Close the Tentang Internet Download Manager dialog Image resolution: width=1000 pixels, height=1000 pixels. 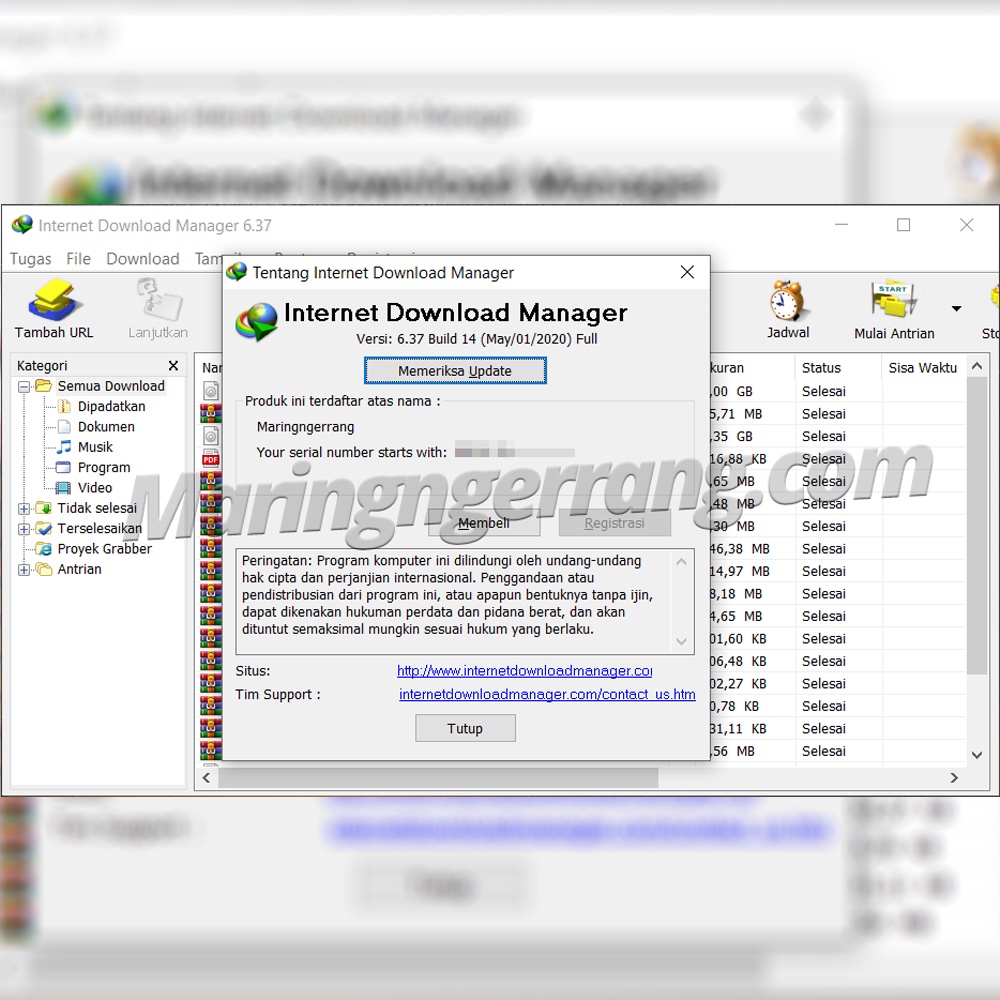(687, 272)
